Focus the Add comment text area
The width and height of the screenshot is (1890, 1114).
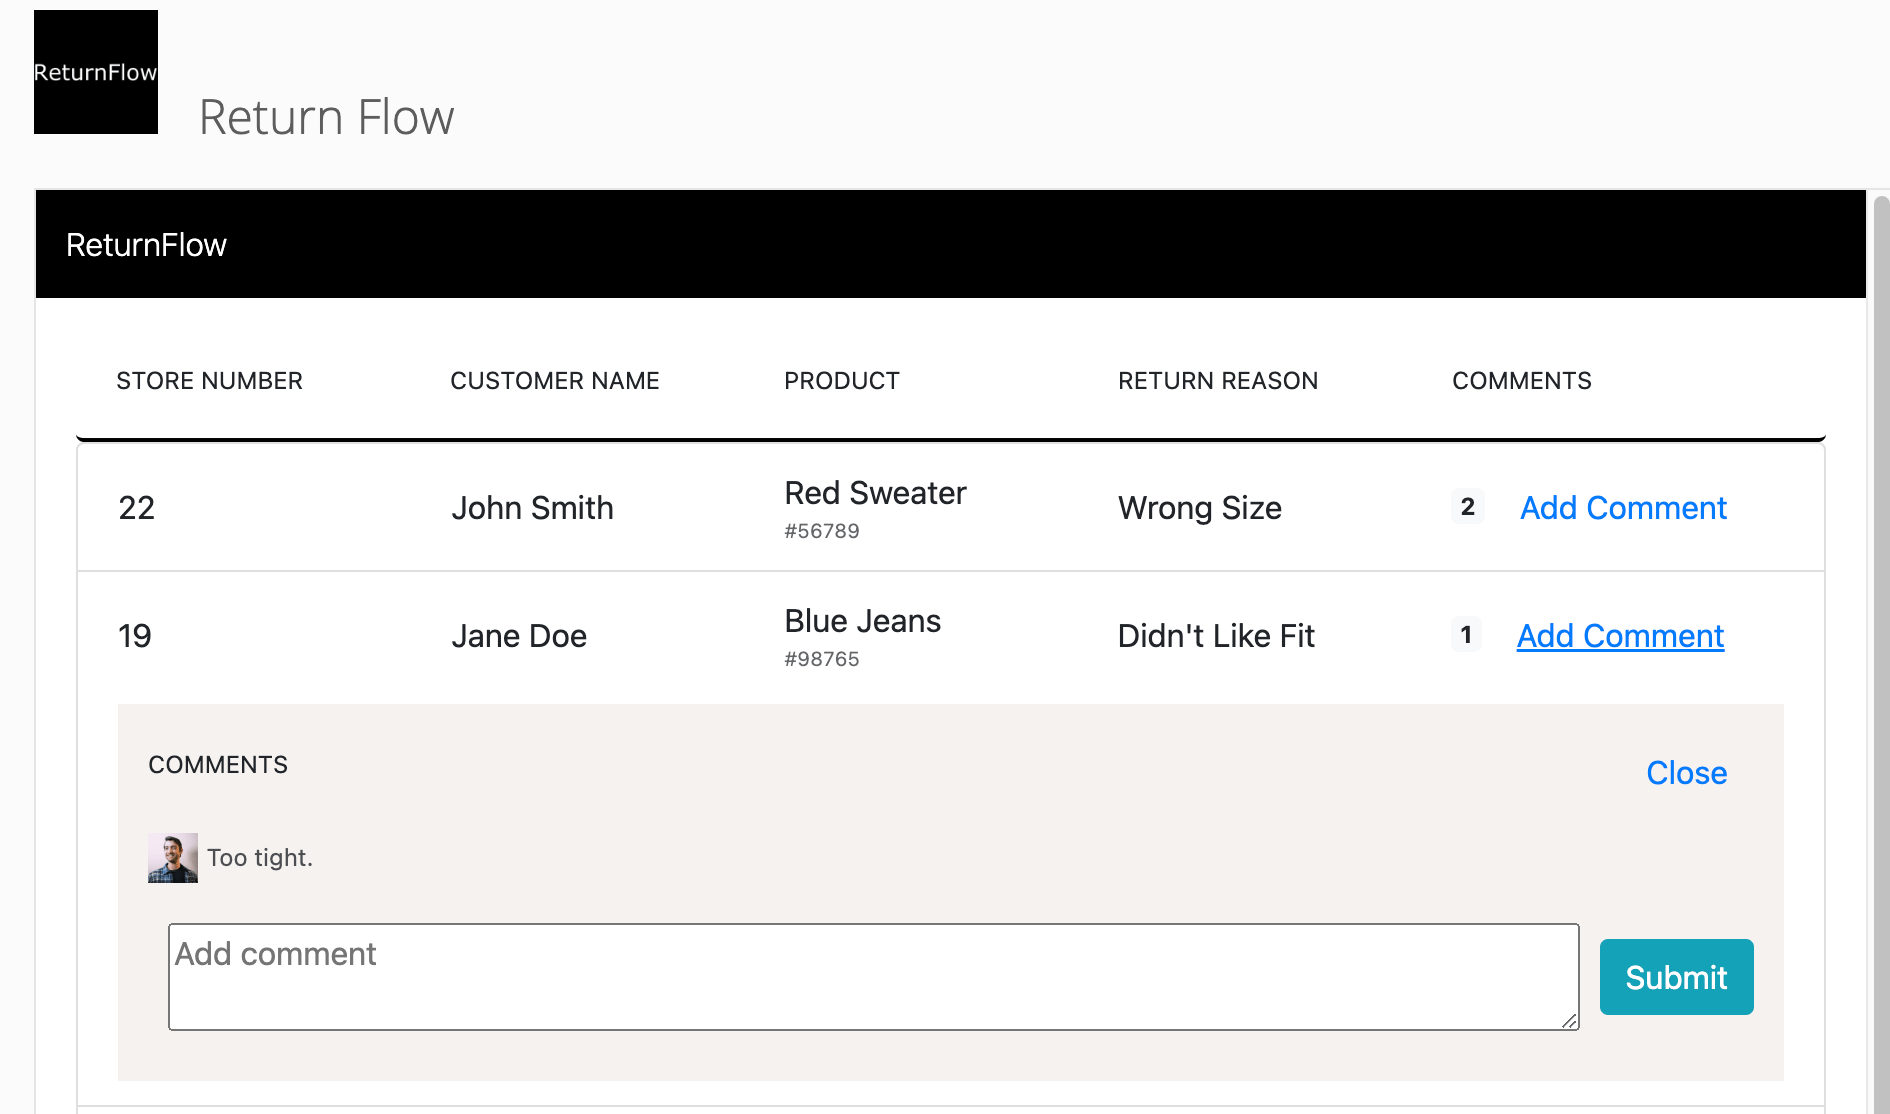coord(874,977)
